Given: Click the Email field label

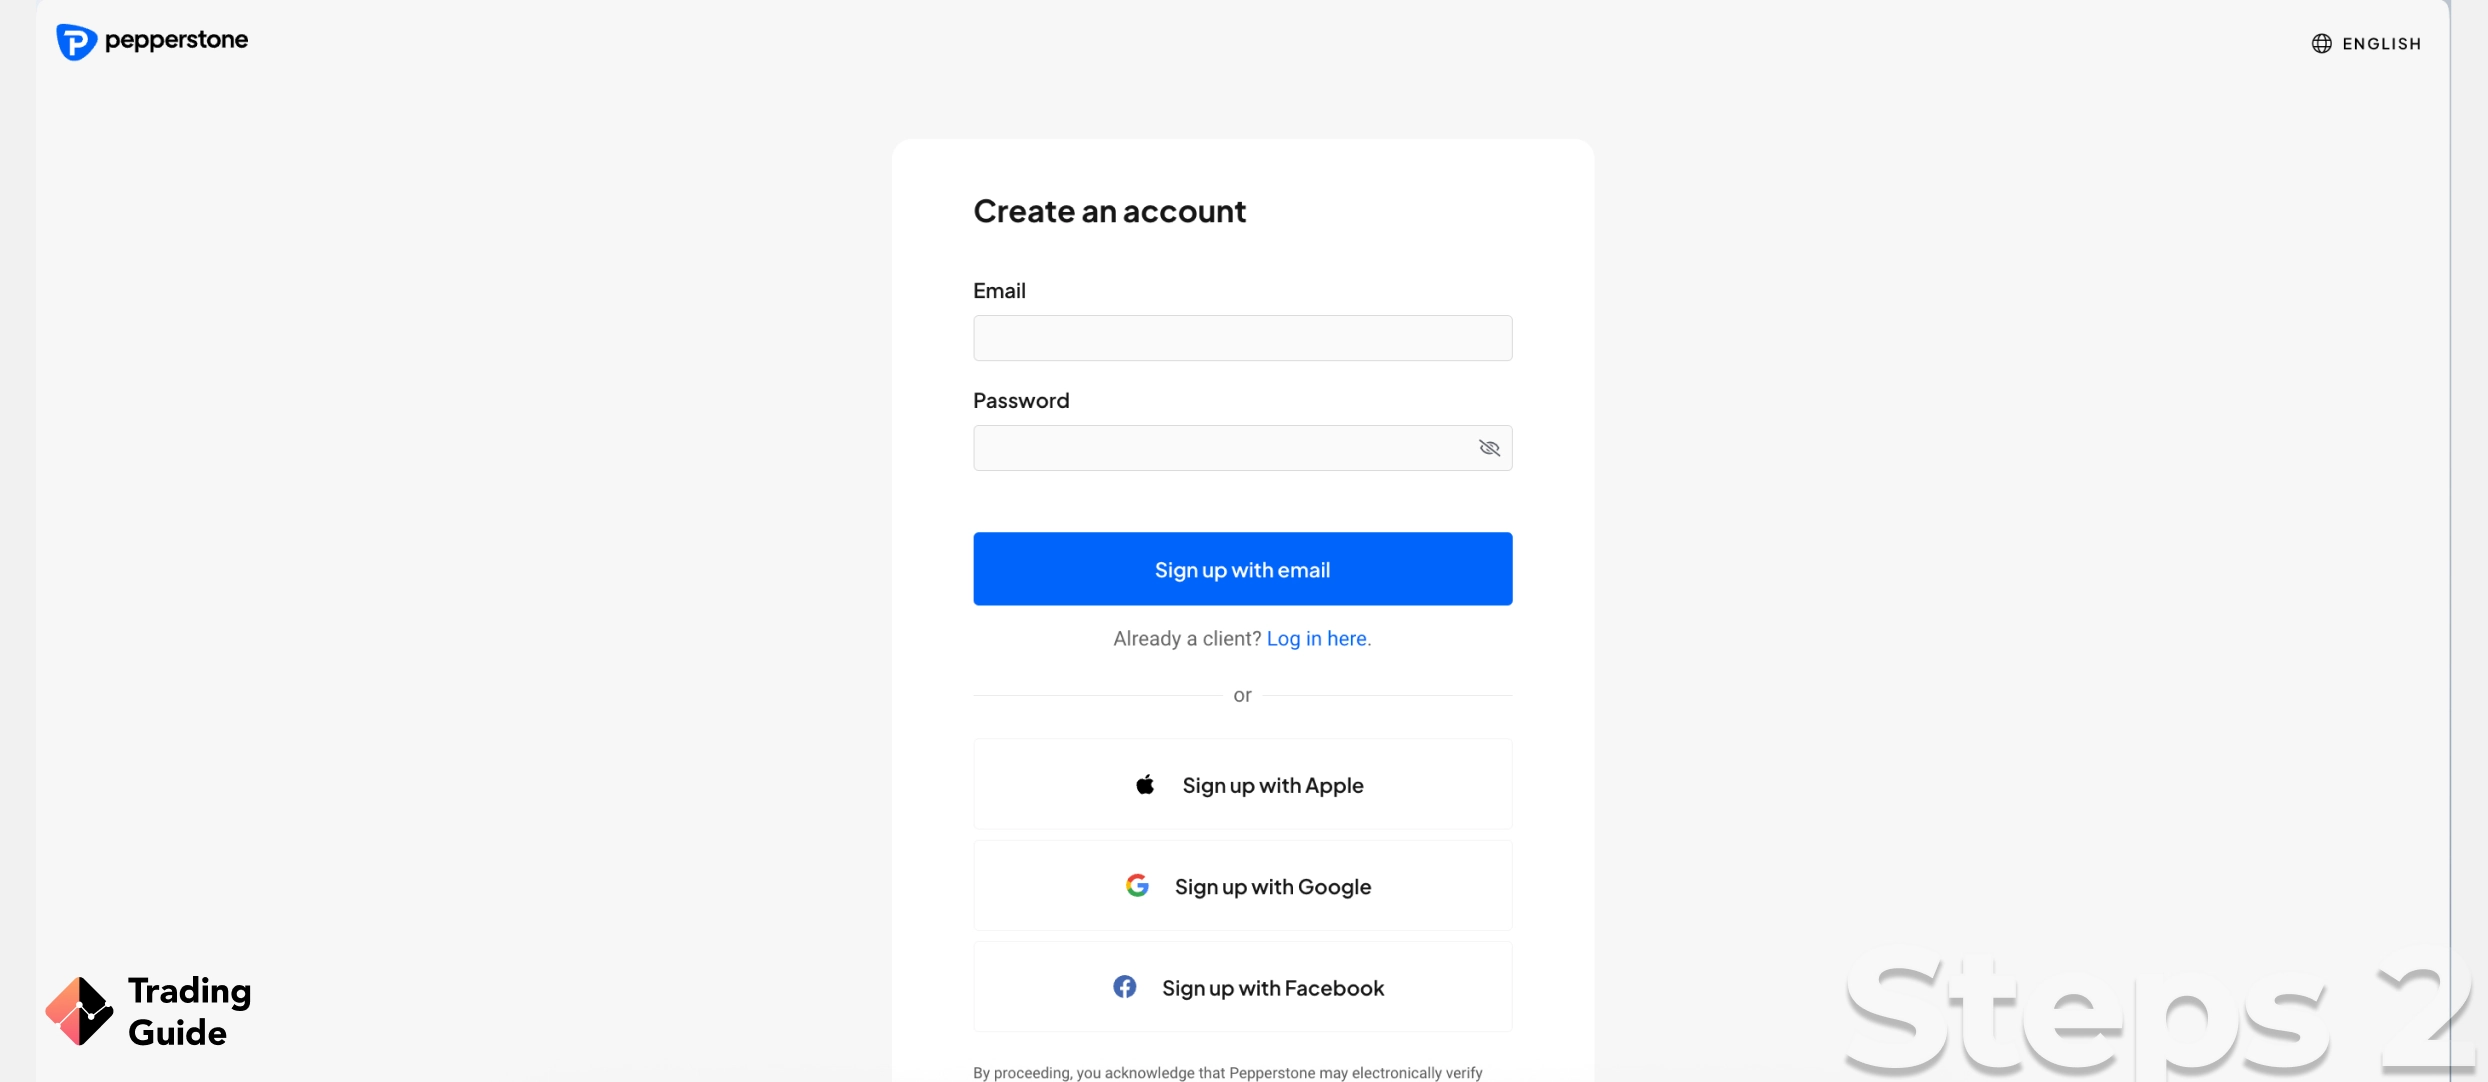Looking at the screenshot, I should (999, 291).
